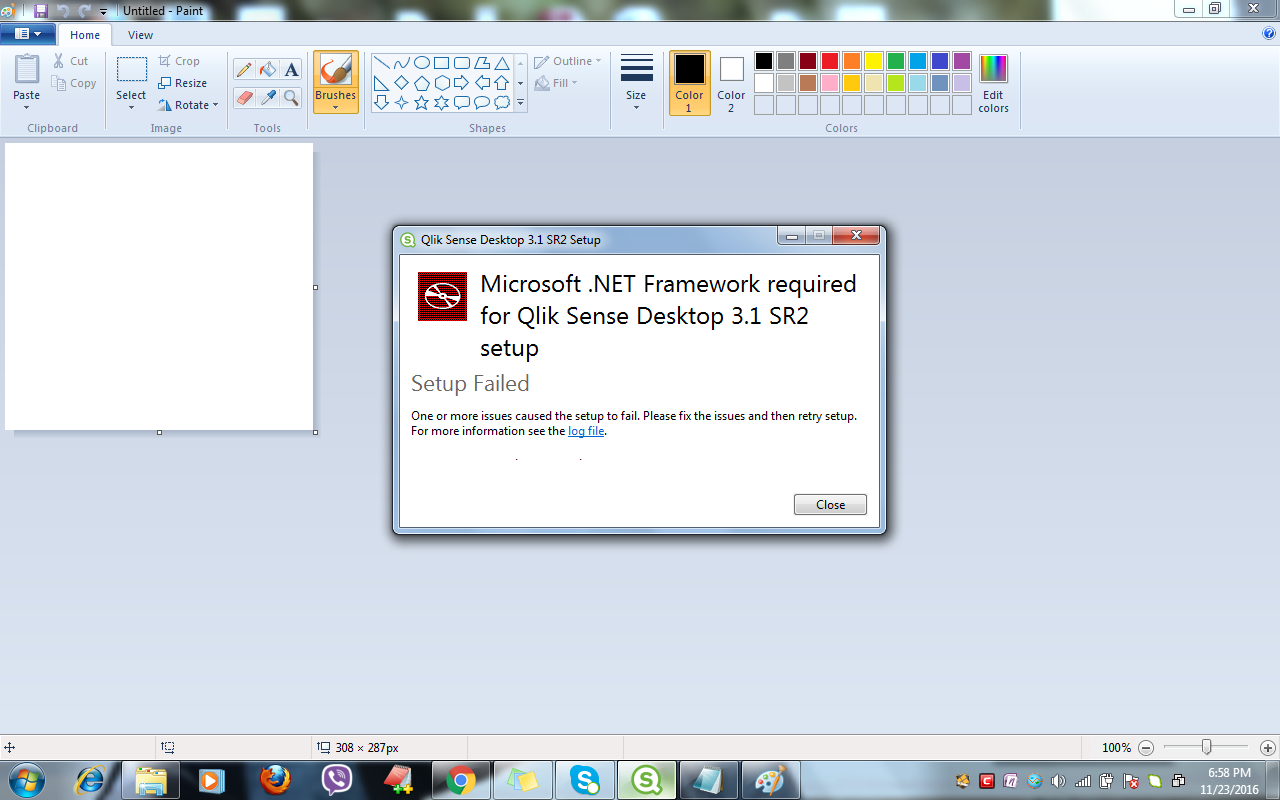Choose the Cloud callout shape
1280x800 pixels.
click(x=502, y=102)
